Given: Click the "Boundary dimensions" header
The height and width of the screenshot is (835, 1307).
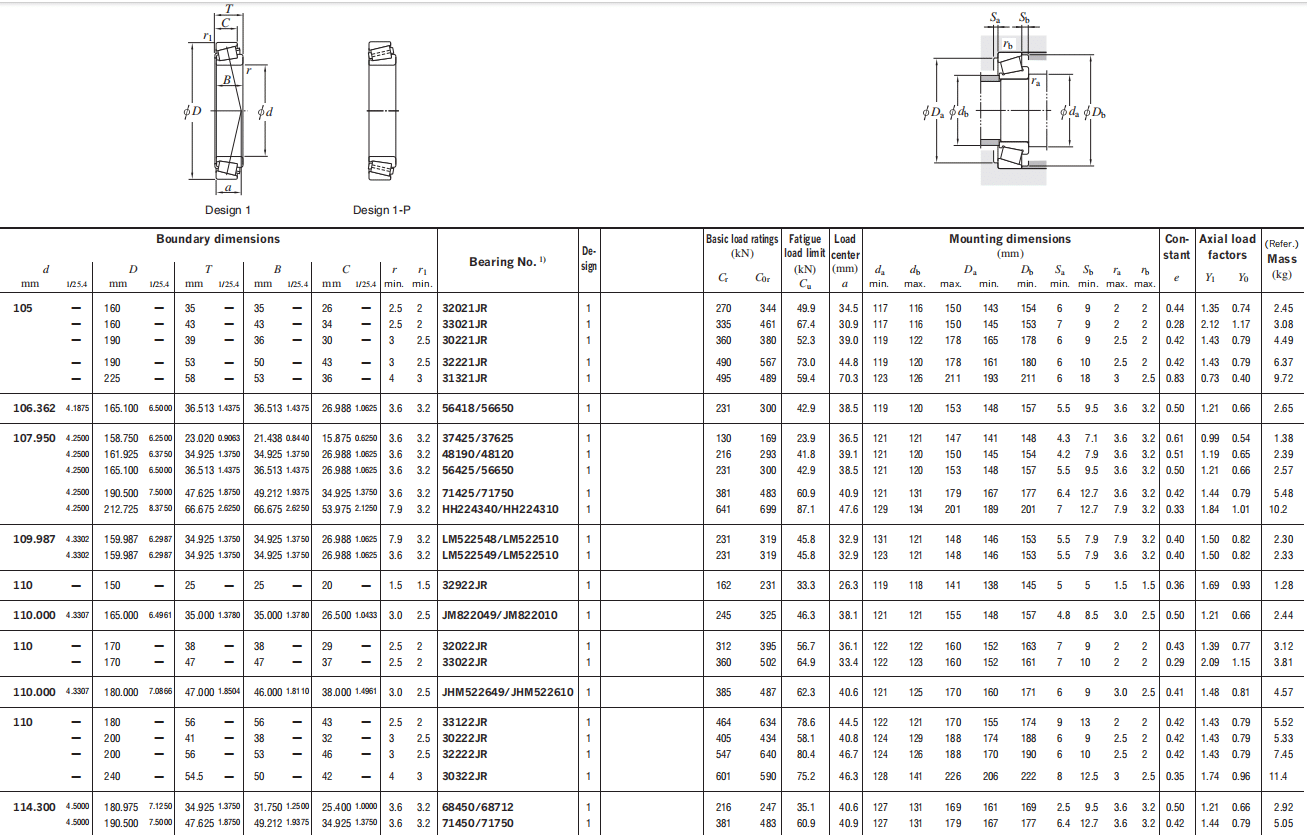Looking at the screenshot, I should point(218,239).
